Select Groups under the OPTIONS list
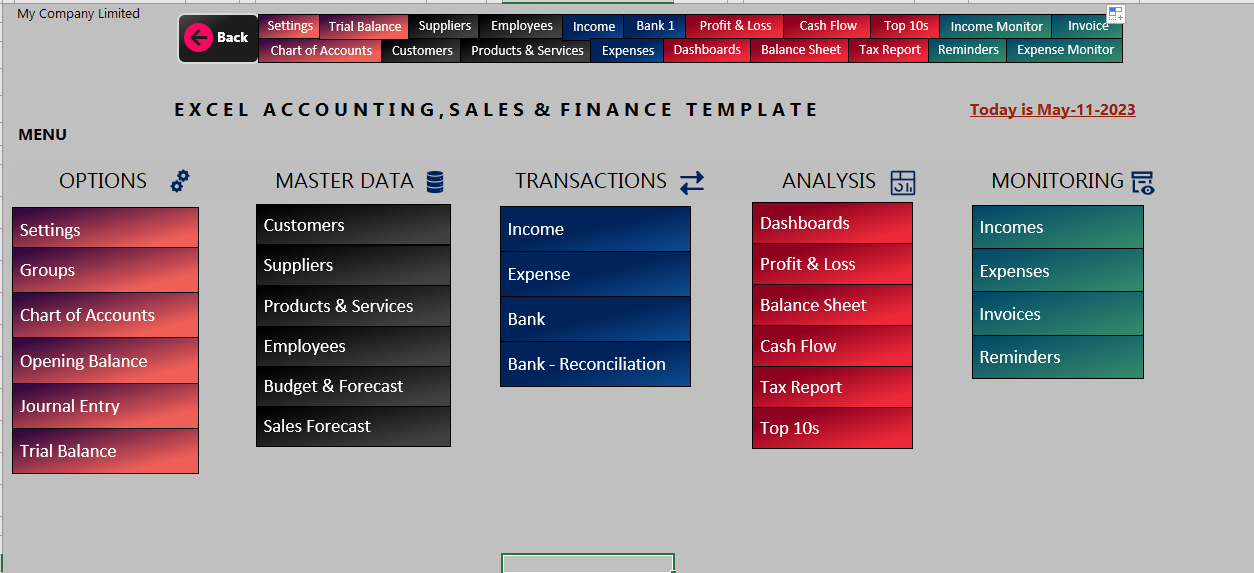This screenshot has height=573, width=1254. tap(105, 270)
